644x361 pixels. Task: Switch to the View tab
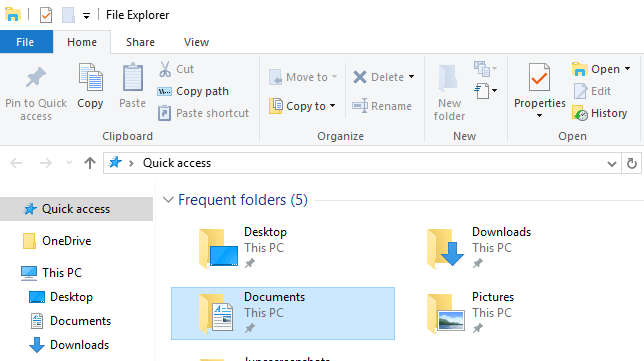(196, 42)
